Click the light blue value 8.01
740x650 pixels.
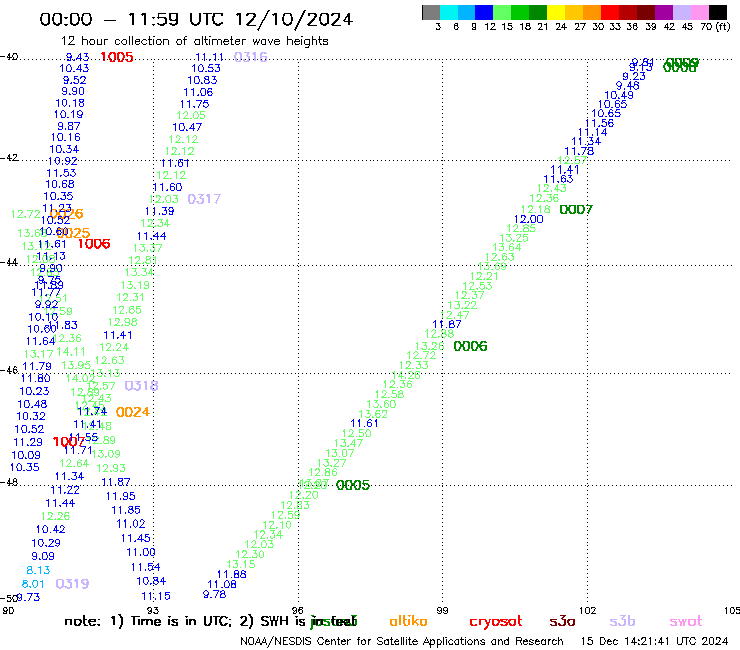pos(33,584)
